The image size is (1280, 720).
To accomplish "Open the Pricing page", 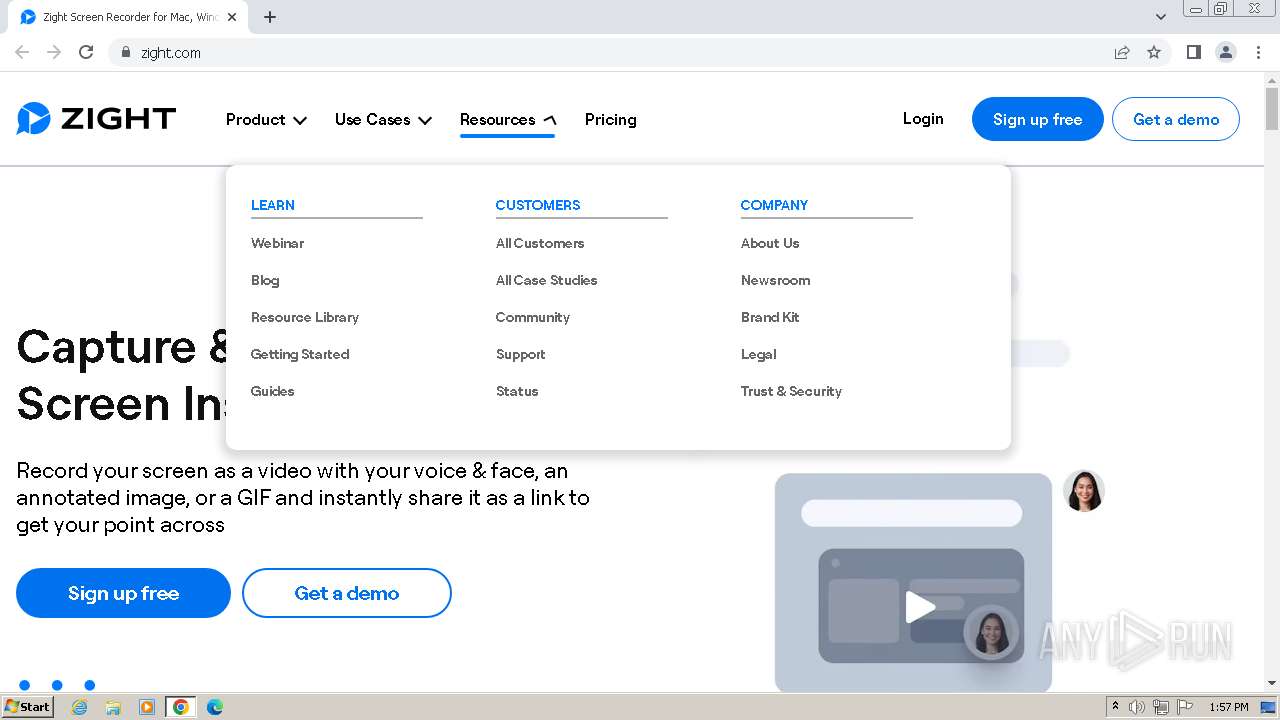I will click(610, 119).
